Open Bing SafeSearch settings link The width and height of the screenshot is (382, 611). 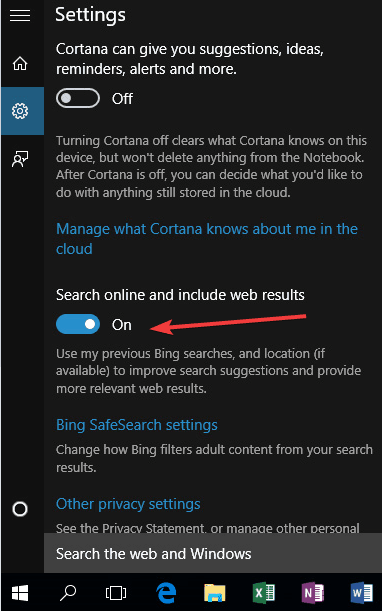tap(137, 424)
